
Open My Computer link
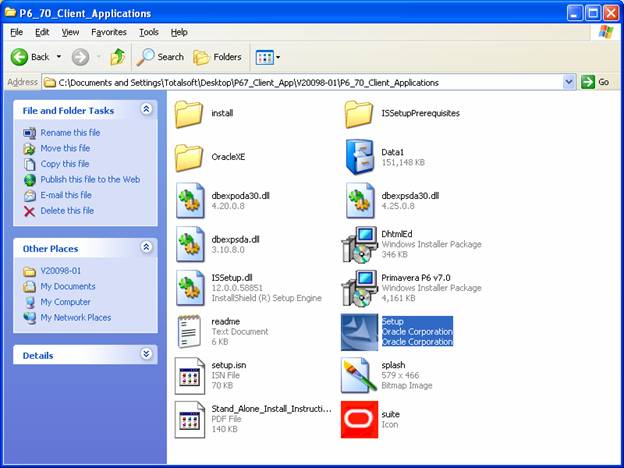pos(65,302)
